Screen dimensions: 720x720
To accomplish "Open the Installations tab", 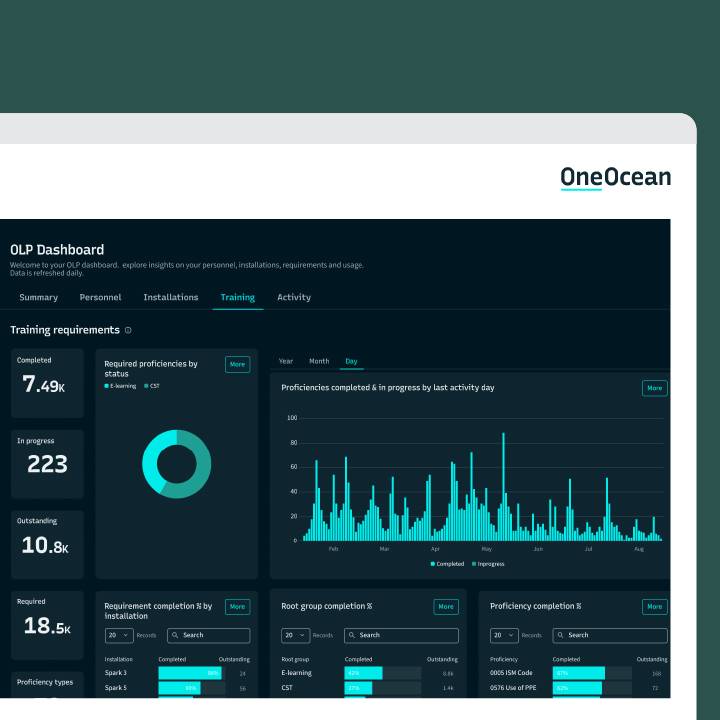I will (170, 297).
